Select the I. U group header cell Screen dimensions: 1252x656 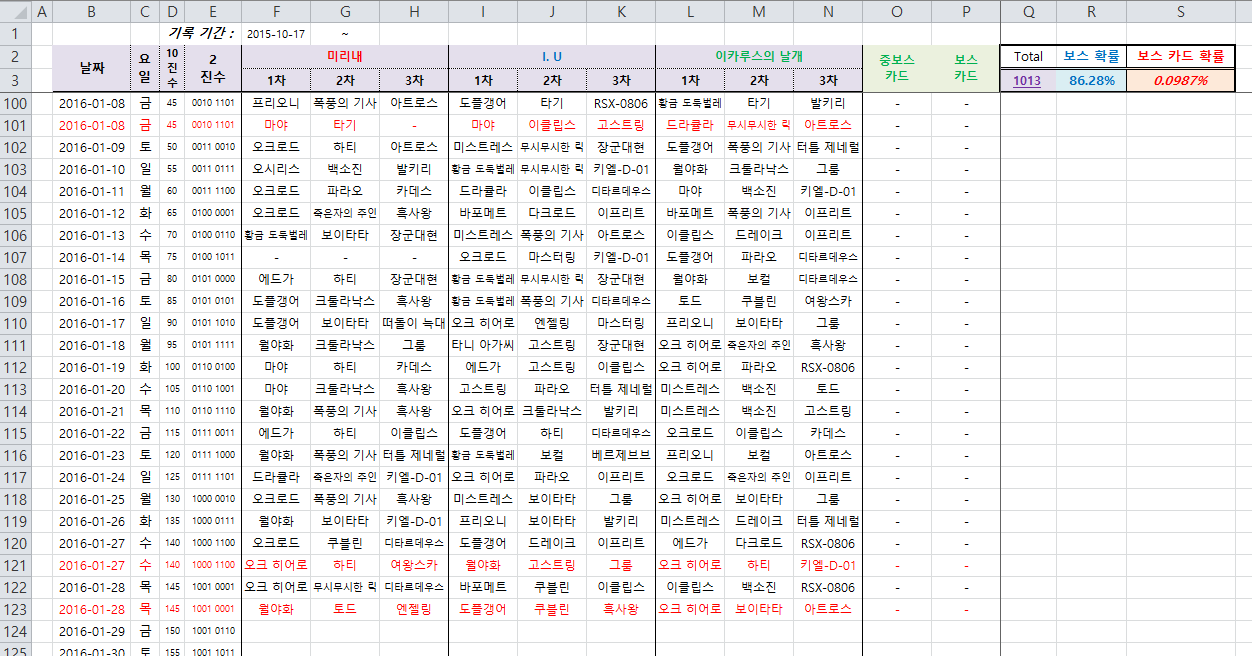tap(551, 56)
